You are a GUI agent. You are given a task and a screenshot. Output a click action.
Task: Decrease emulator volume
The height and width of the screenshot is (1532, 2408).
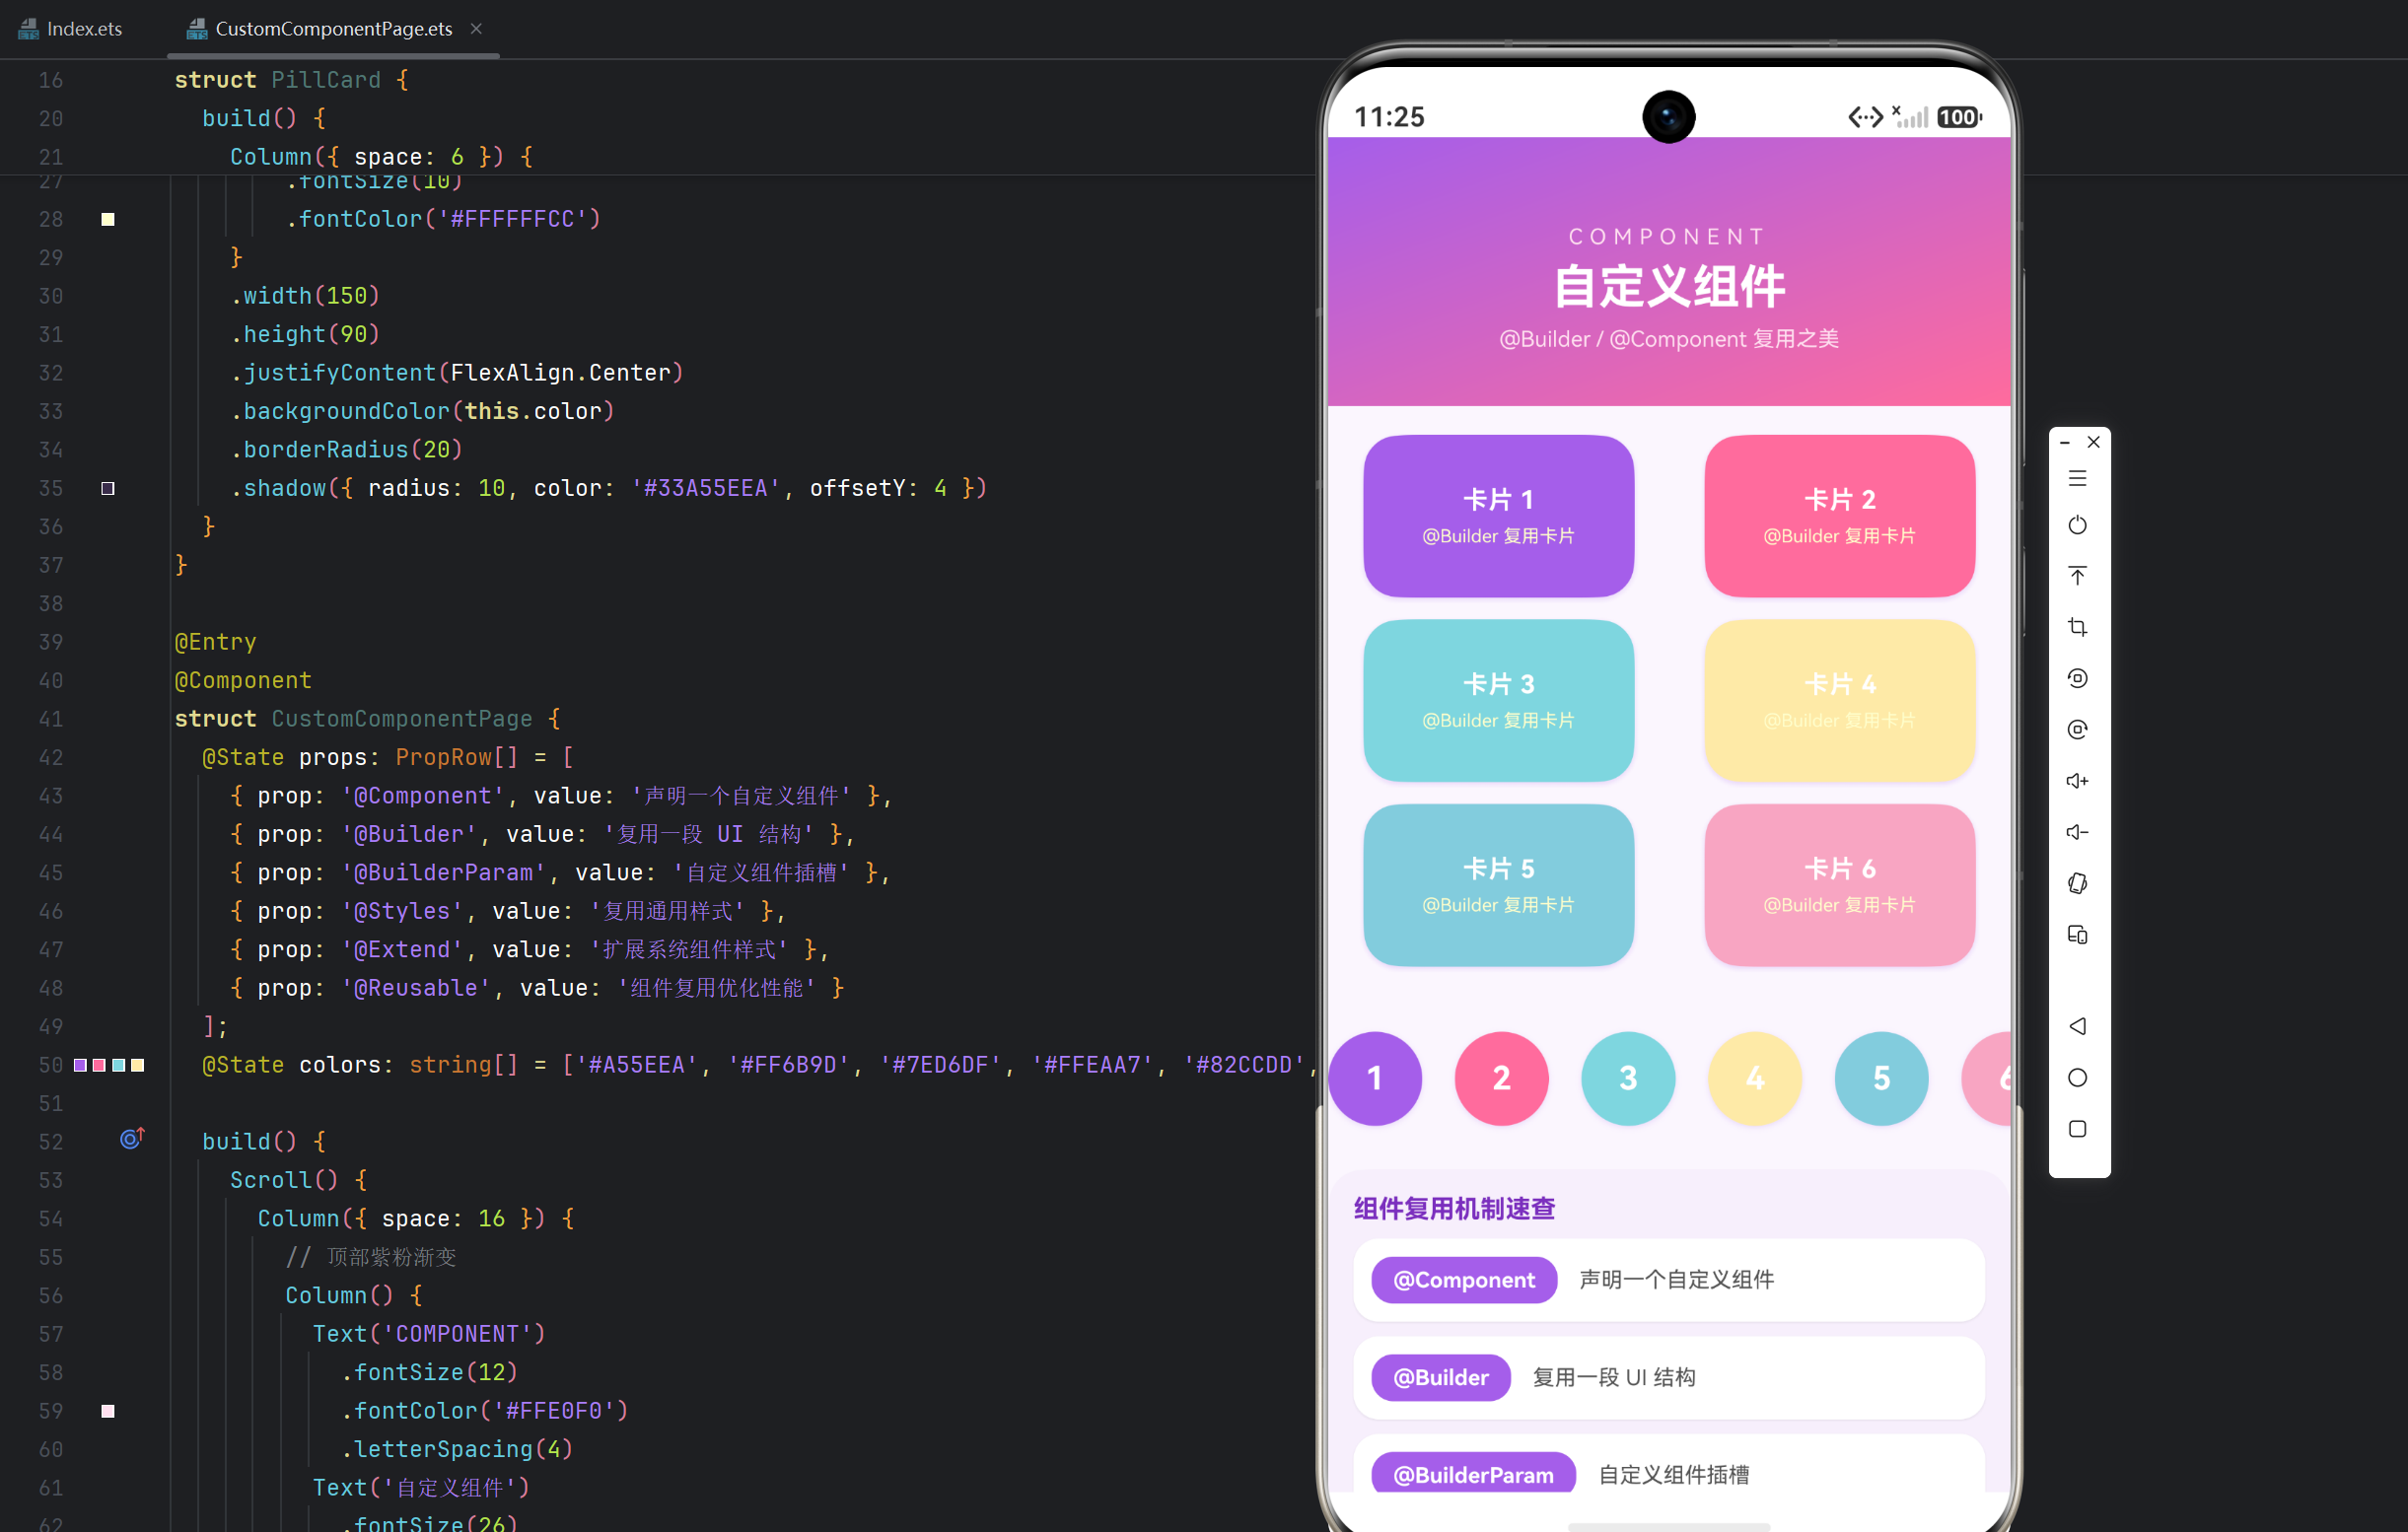(2077, 832)
